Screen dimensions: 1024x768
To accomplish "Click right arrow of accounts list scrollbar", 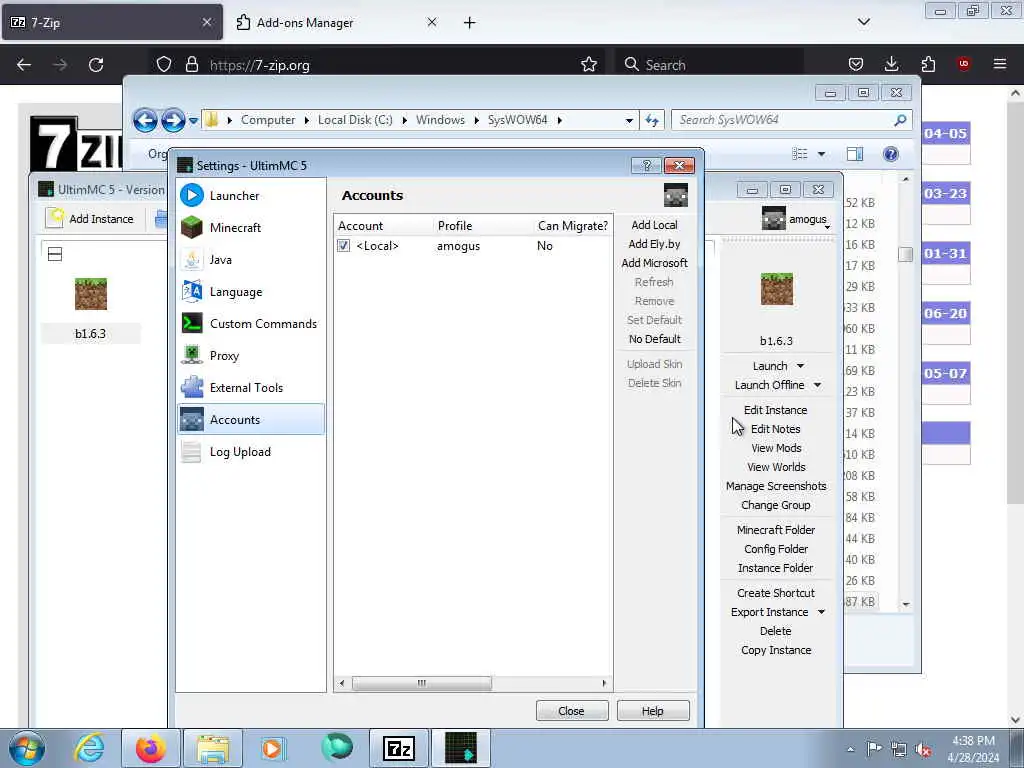I will (604, 683).
